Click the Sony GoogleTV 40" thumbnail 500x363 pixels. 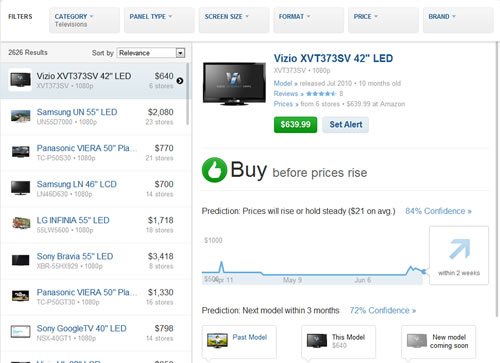click(20, 332)
